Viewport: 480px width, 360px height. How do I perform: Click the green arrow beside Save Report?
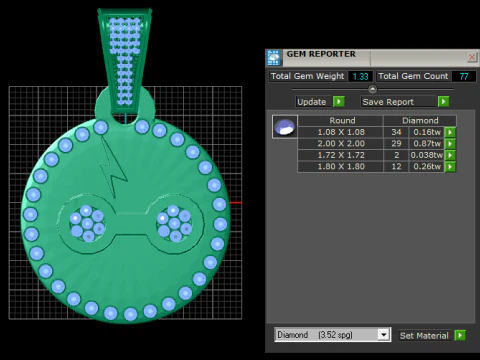click(x=443, y=101)
